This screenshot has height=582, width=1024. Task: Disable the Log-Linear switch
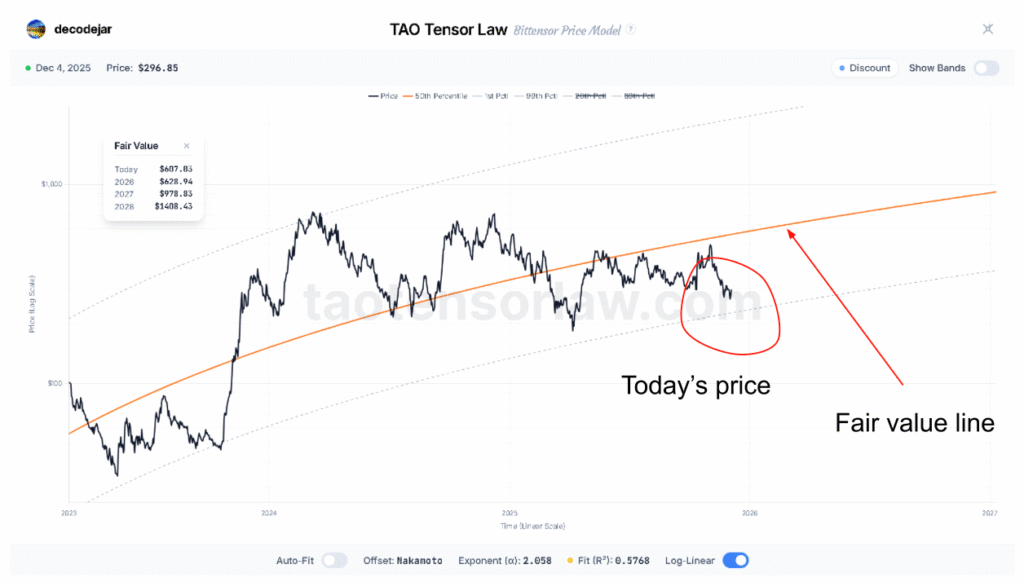click(x=735, y=561)
